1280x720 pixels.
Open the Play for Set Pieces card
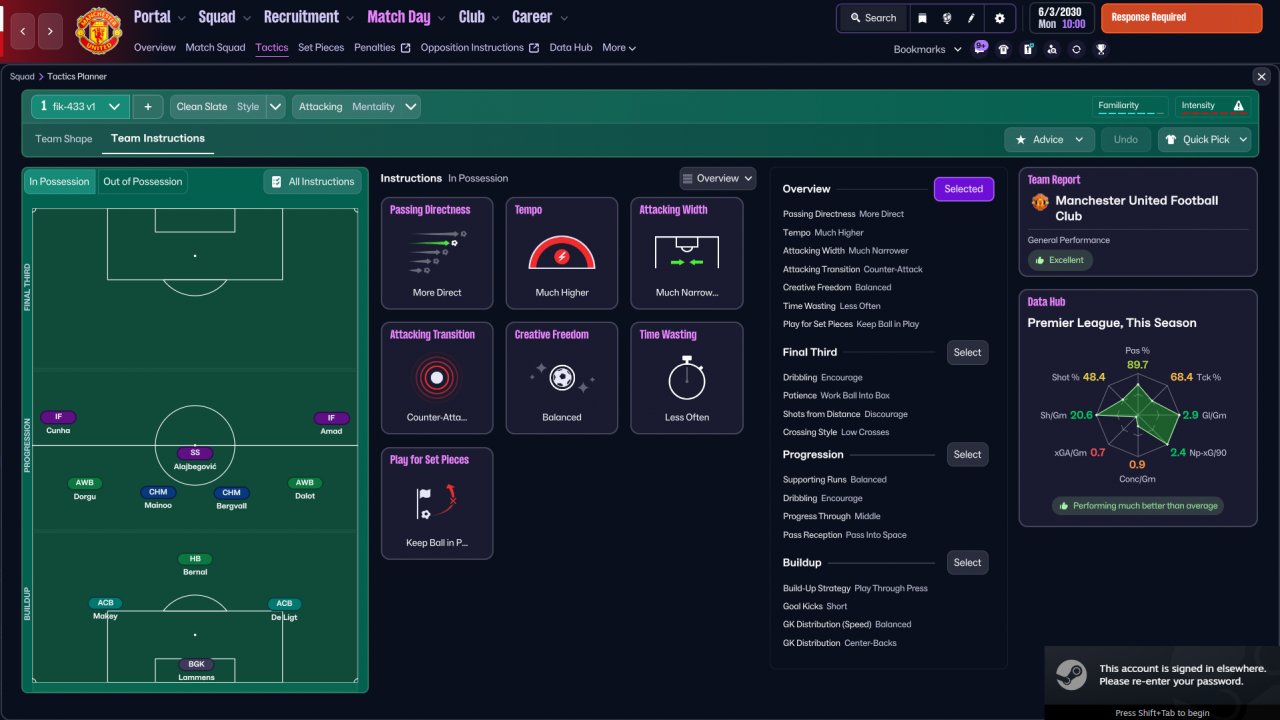click(x=437, y=503)
